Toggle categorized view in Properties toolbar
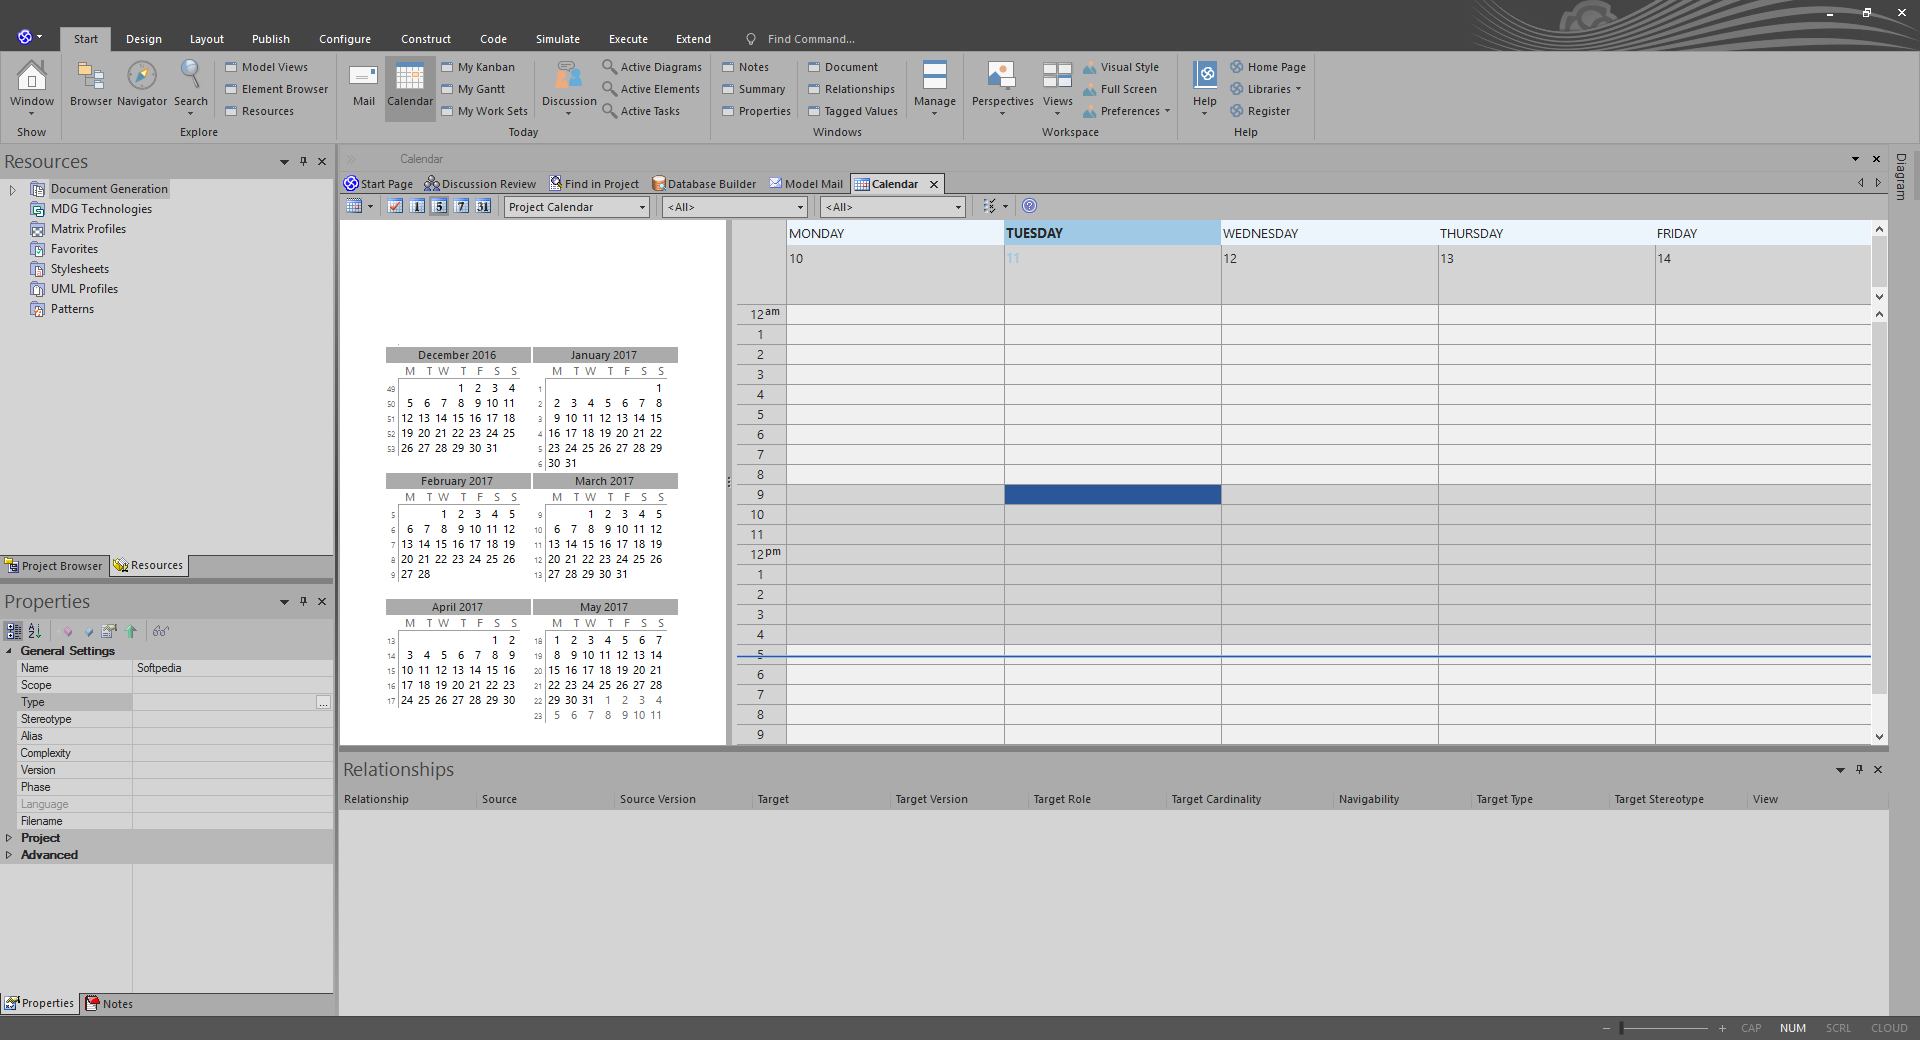 pyautogui.click(x=14, y=631)
